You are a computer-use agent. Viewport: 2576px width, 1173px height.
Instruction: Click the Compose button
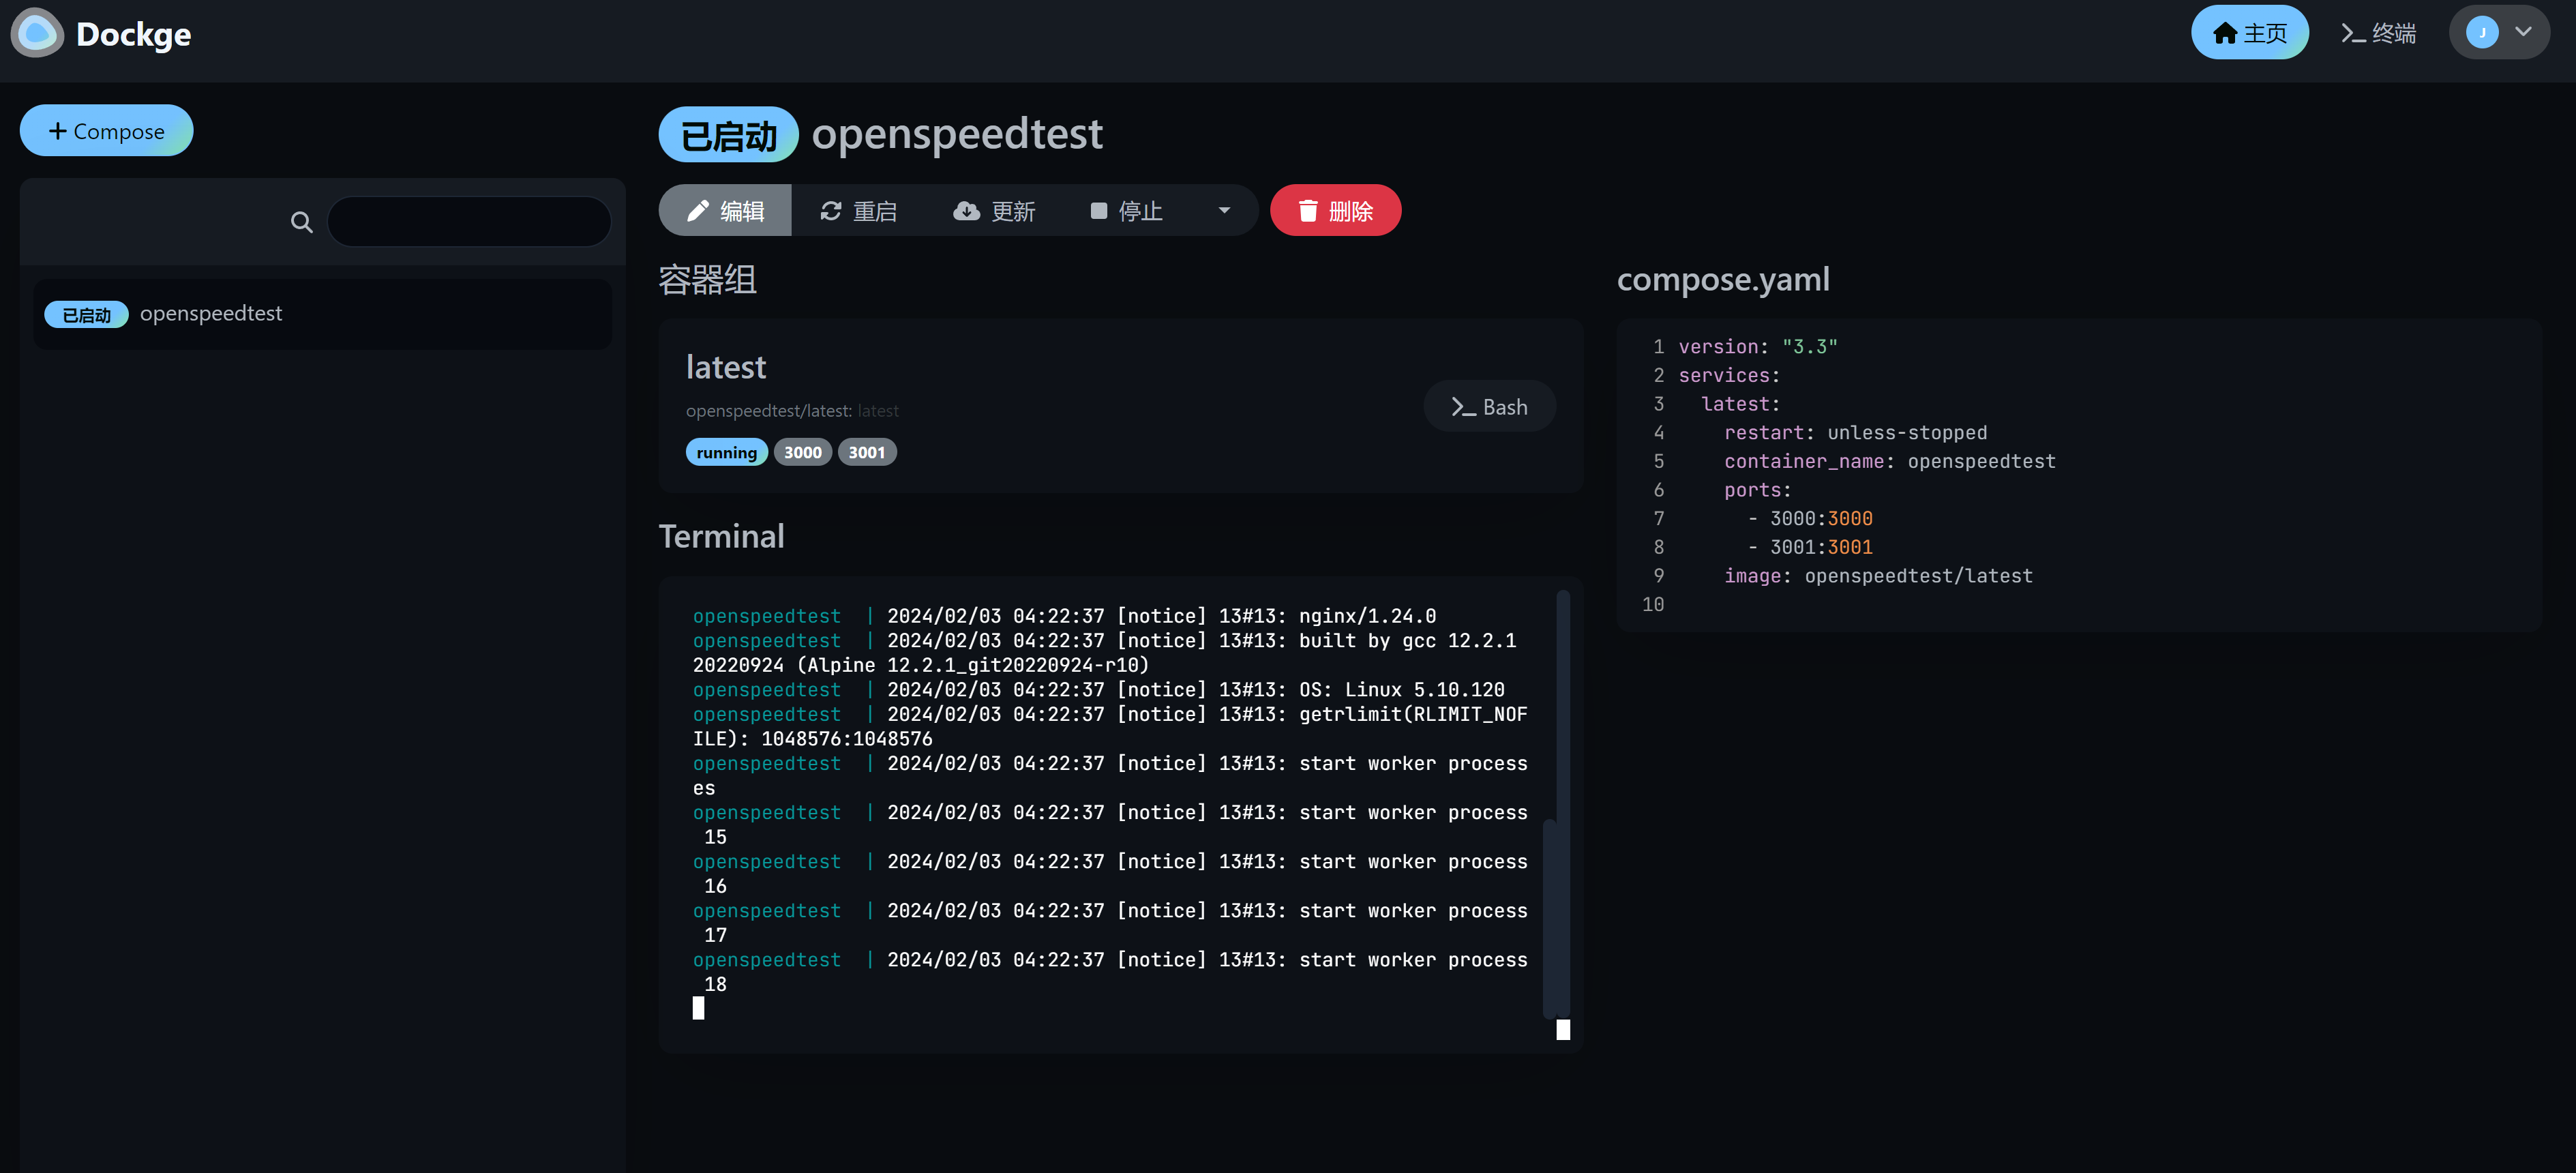click(106, 130)
